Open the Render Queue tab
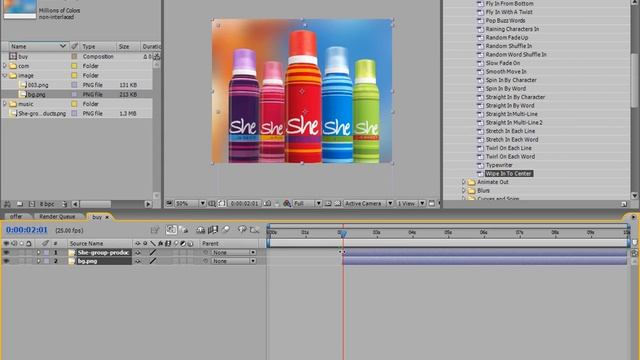Screen dimensions: 640x360 [x=57, y=217]
